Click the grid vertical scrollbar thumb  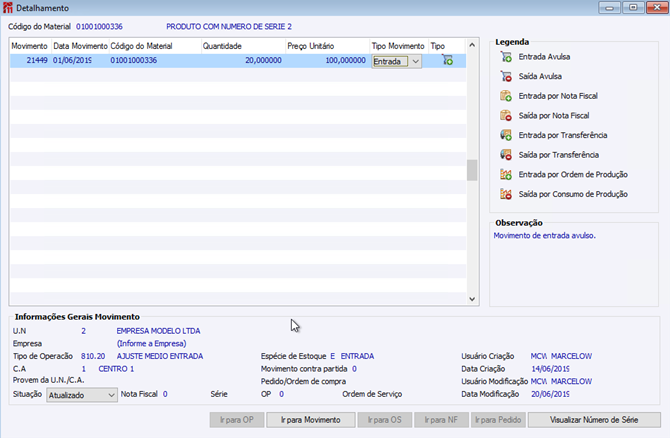coord(472,170)
